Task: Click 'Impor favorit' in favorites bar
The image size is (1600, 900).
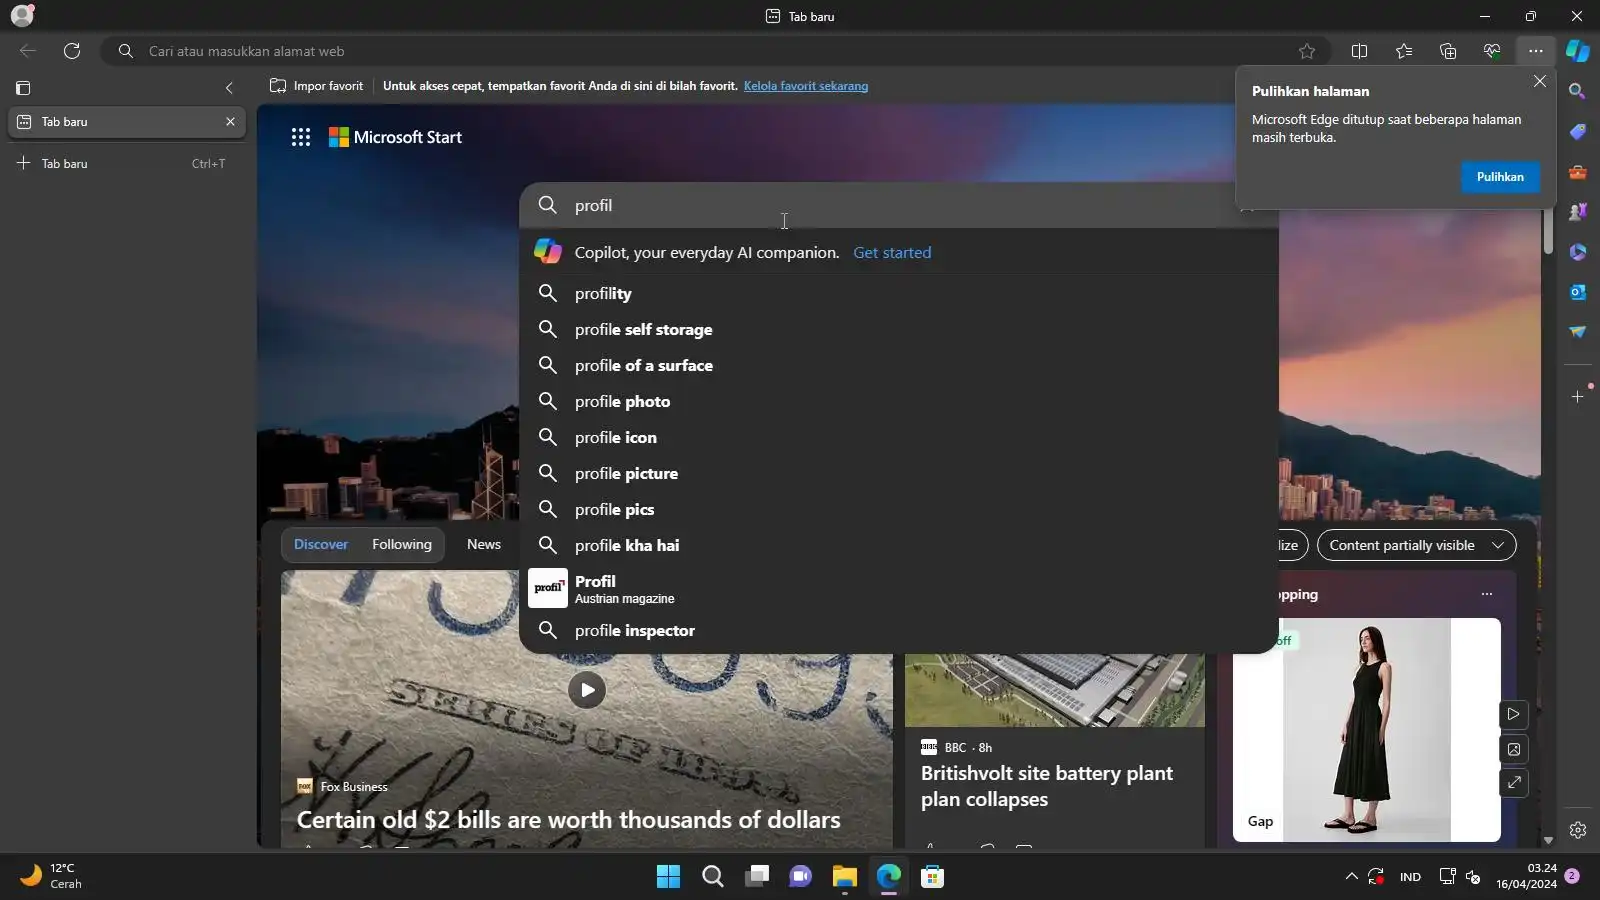Action: (x=317, y=86)
